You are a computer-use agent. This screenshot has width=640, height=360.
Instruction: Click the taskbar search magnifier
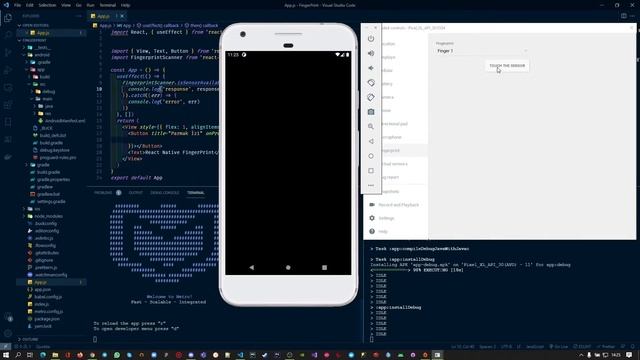click(18, 355)
